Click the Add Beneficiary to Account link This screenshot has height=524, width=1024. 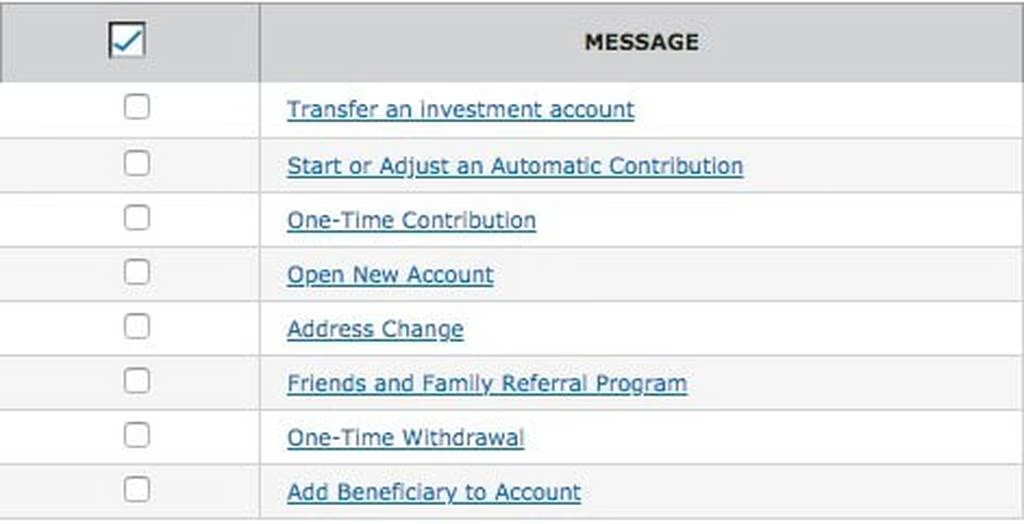(433, 493)
